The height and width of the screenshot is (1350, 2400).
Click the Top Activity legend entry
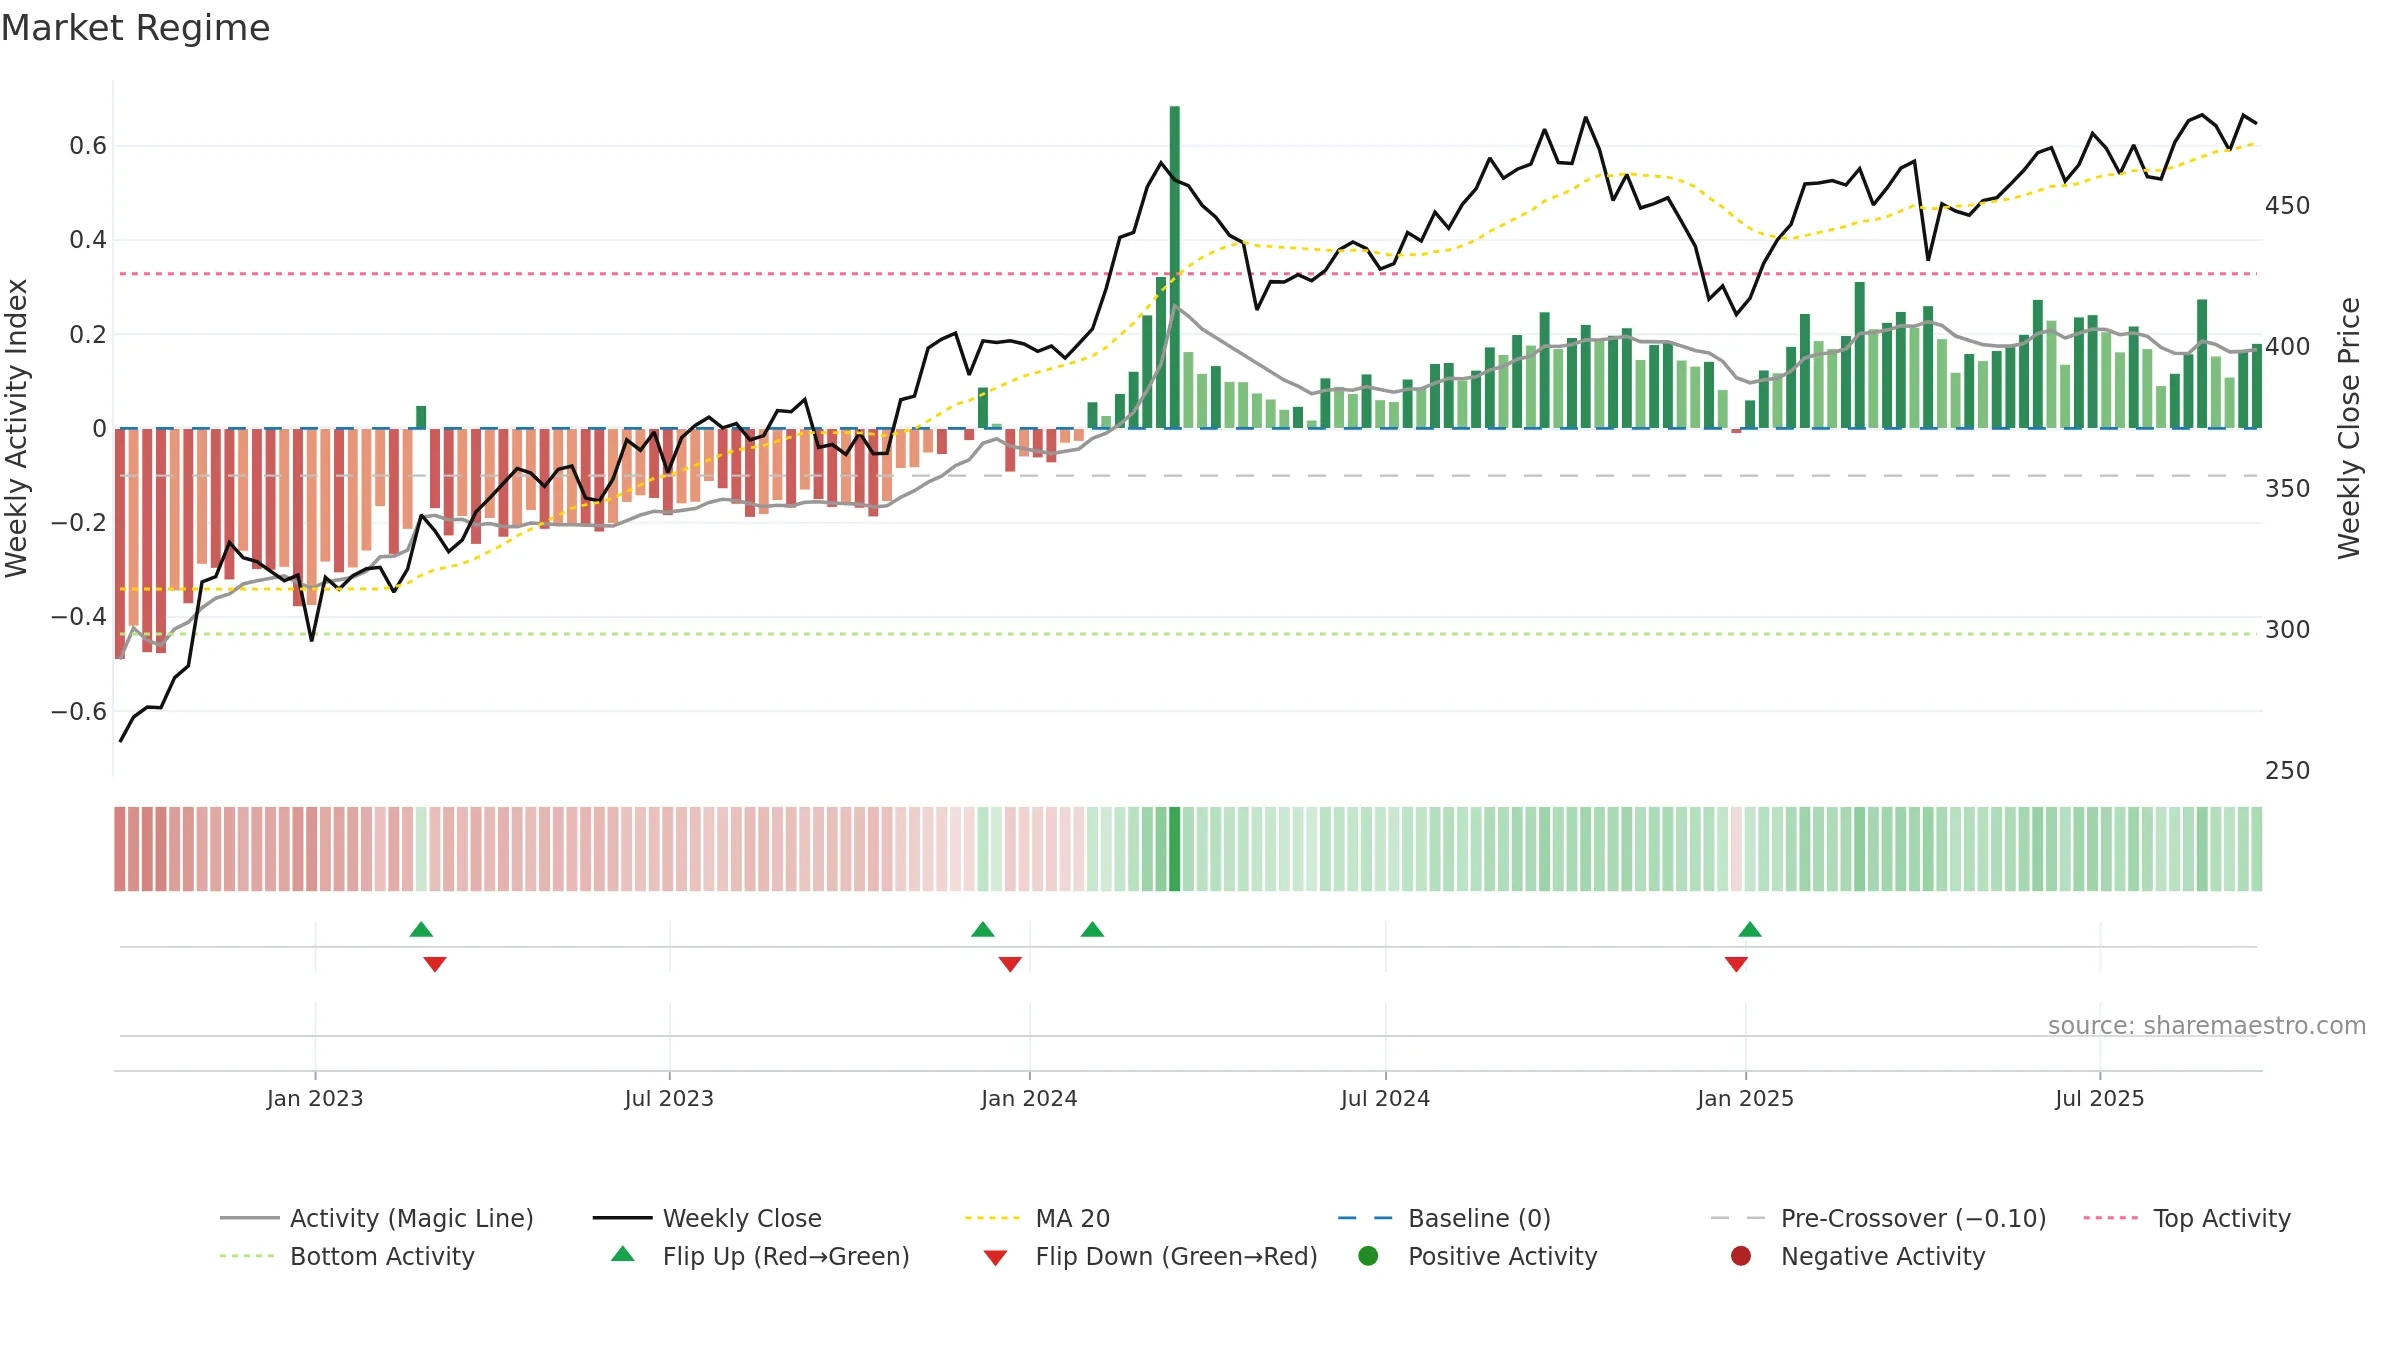(2187, 1218)
